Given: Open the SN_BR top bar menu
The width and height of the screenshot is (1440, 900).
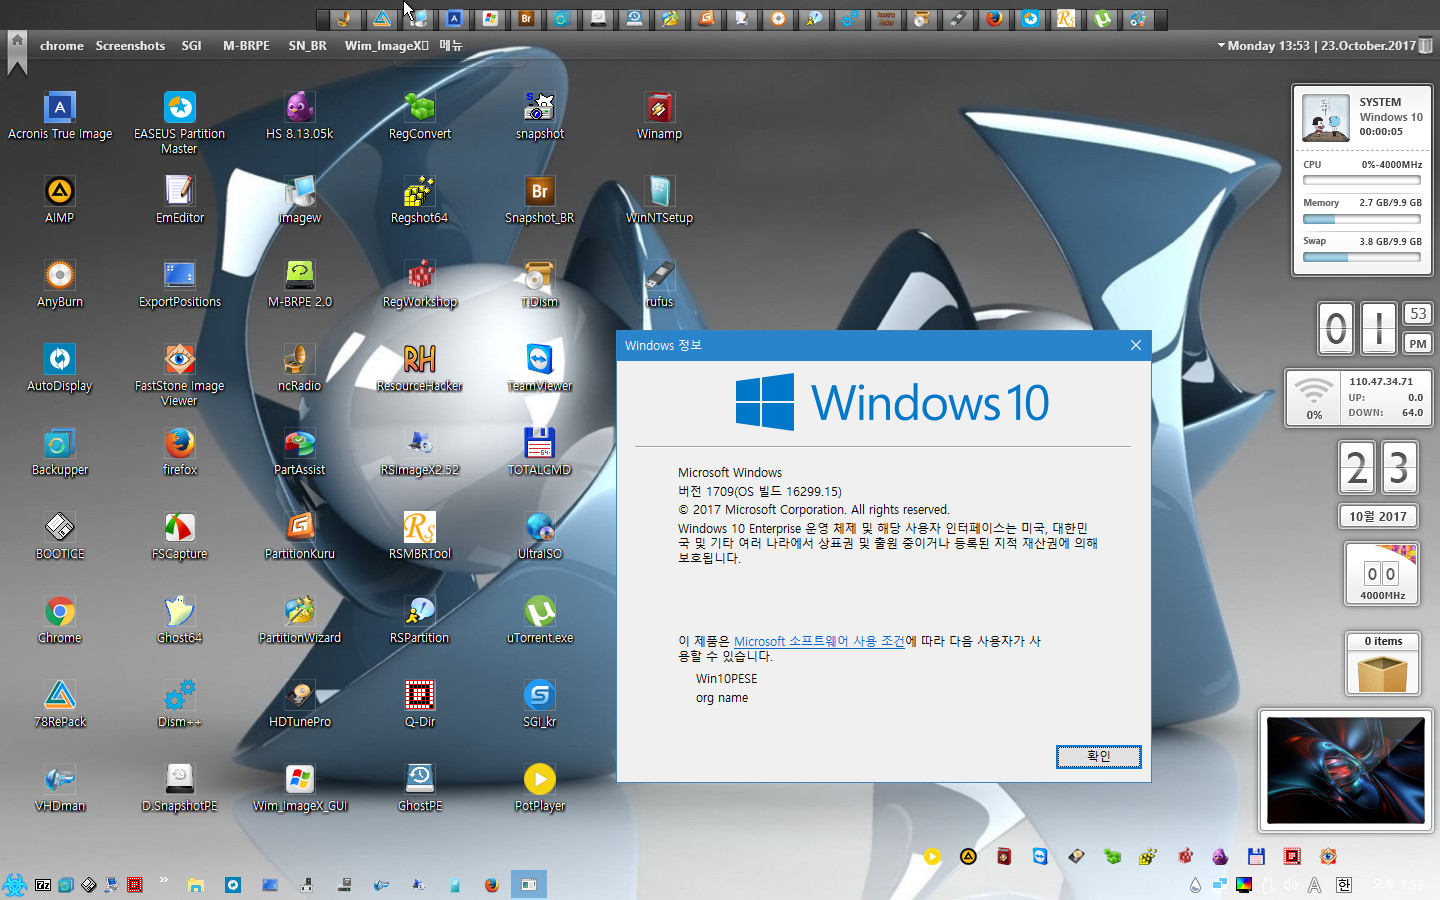Looking at the screenshot, I should (x=307, y=46).
